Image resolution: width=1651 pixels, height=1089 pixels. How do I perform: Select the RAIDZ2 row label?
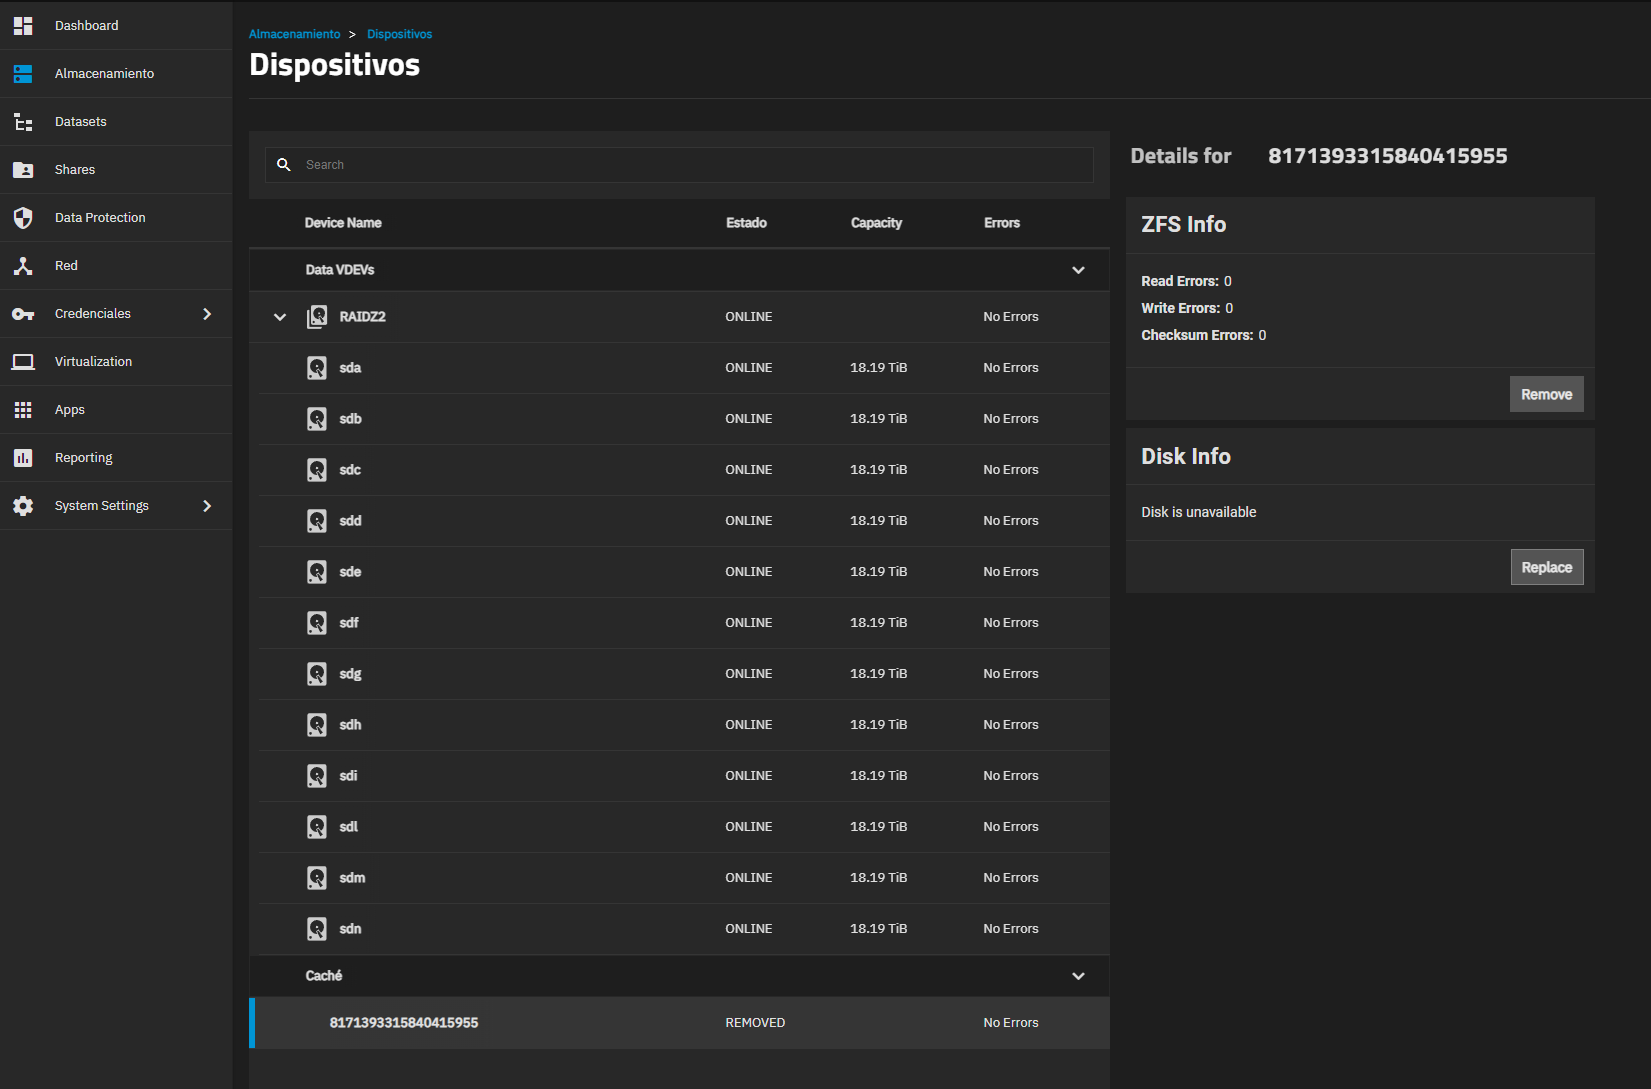362,317
